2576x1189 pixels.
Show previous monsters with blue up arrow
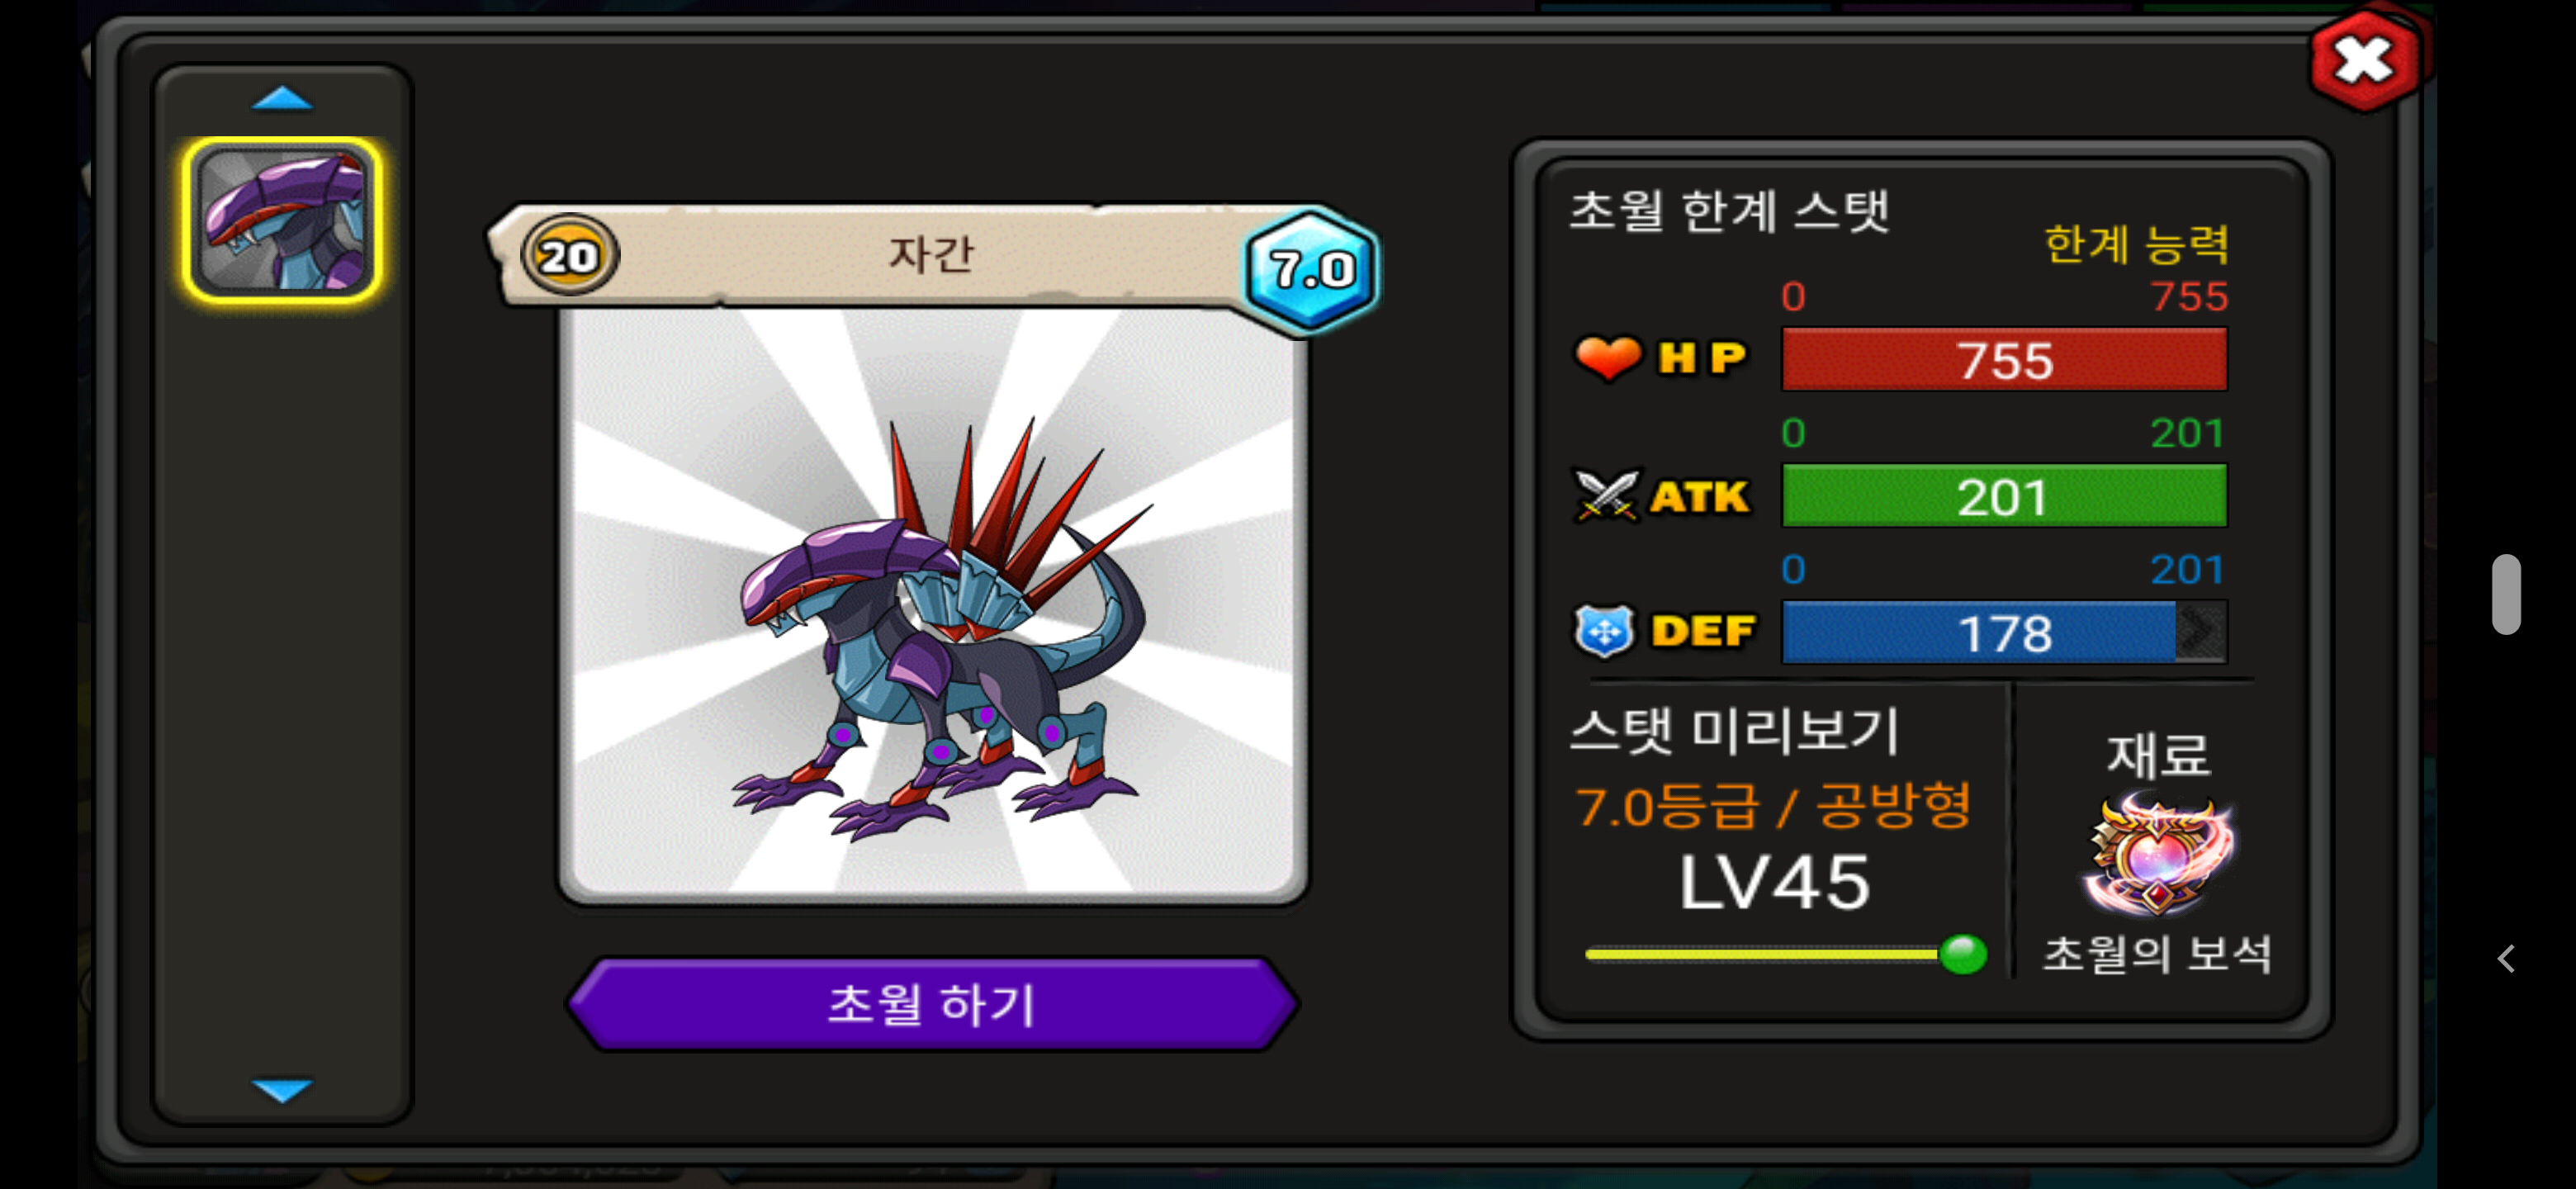282,98
